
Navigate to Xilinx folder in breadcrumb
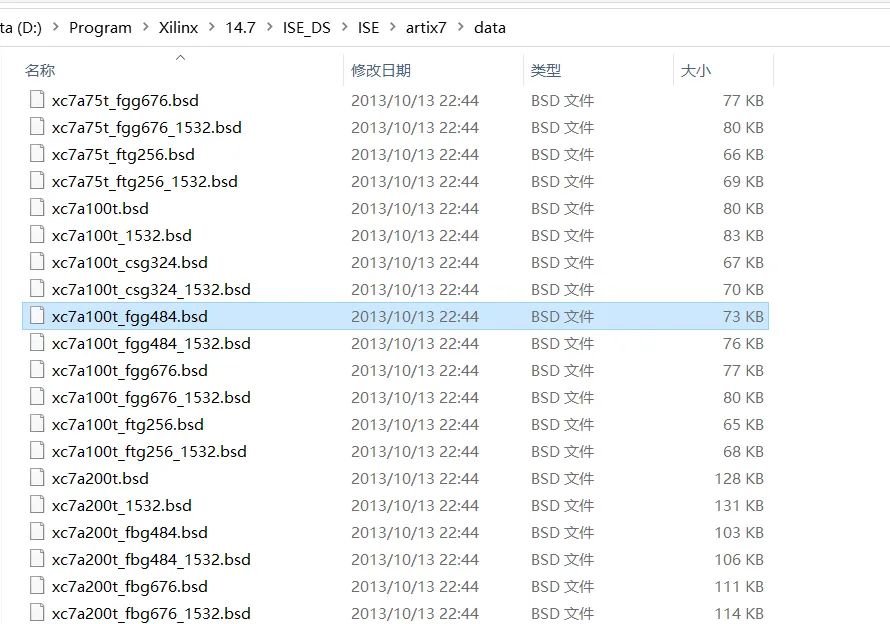click(x=178, y=27)
